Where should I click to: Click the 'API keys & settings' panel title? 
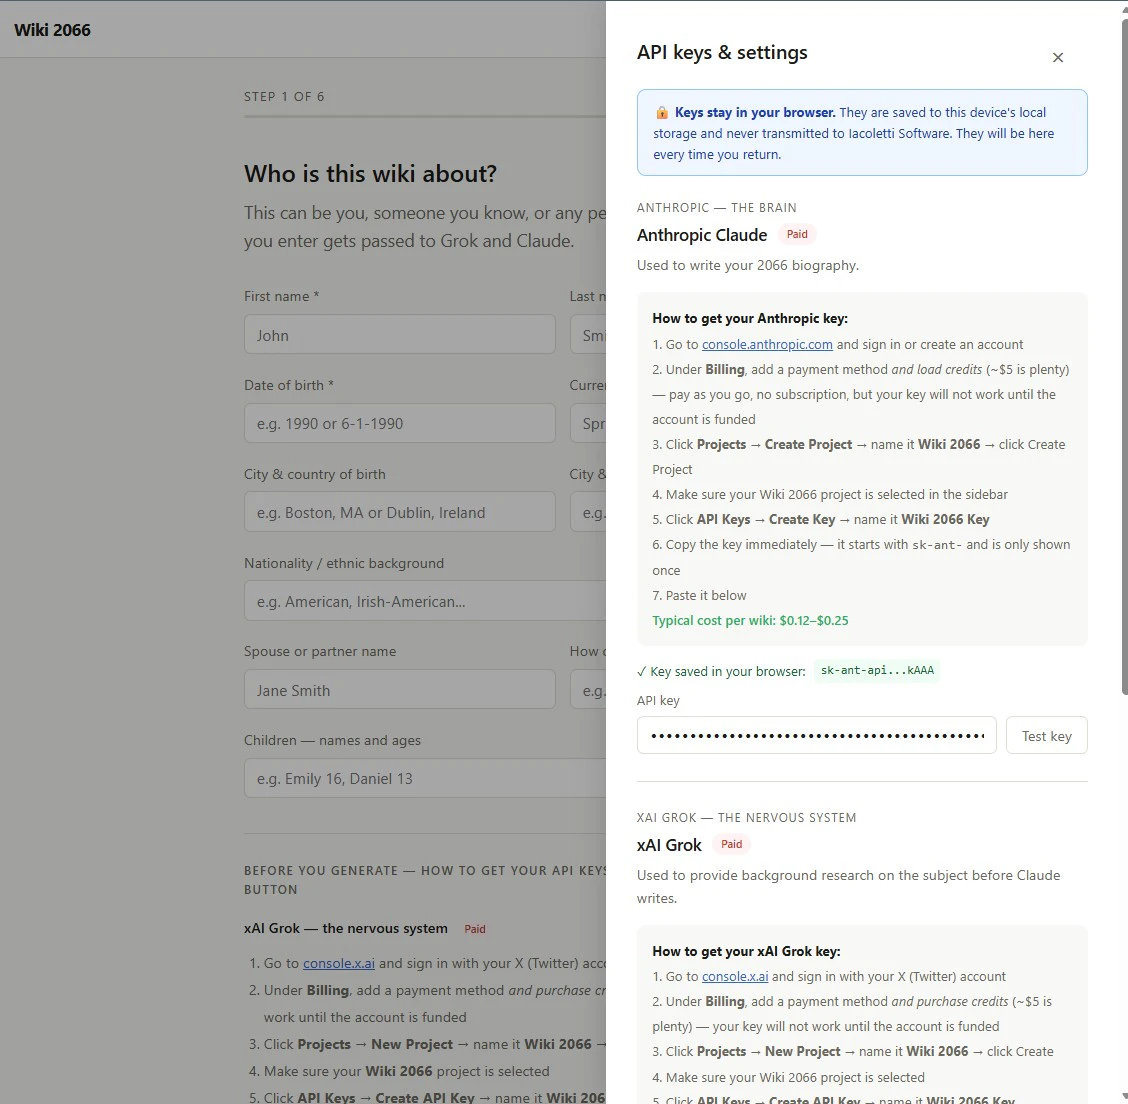[x=722, y=53]
